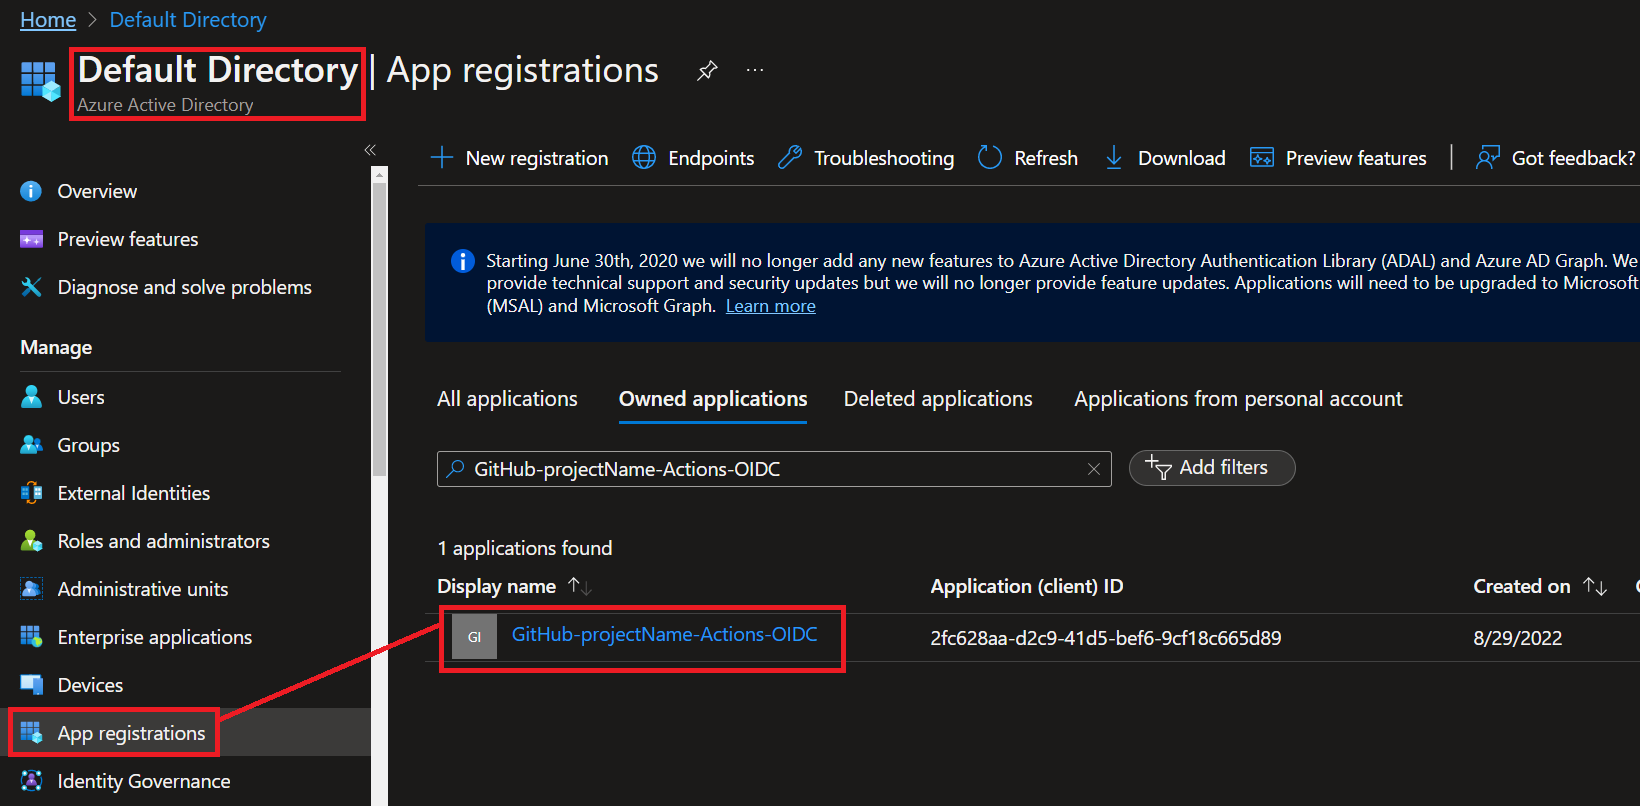Viewport: 1640px width, 806px height.
Task: Open Users in Manage section
Action: pos(81,397)
